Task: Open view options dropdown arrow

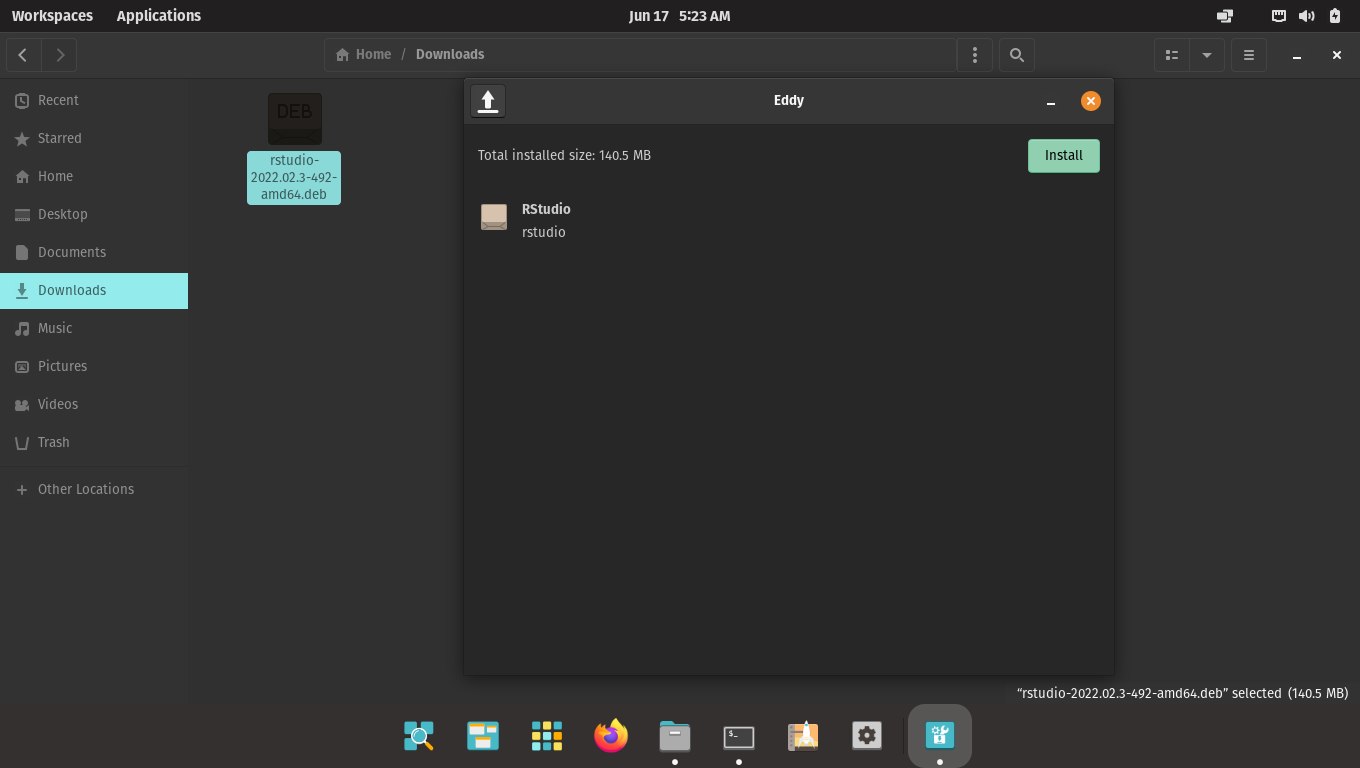Action: click(1207, 55)
